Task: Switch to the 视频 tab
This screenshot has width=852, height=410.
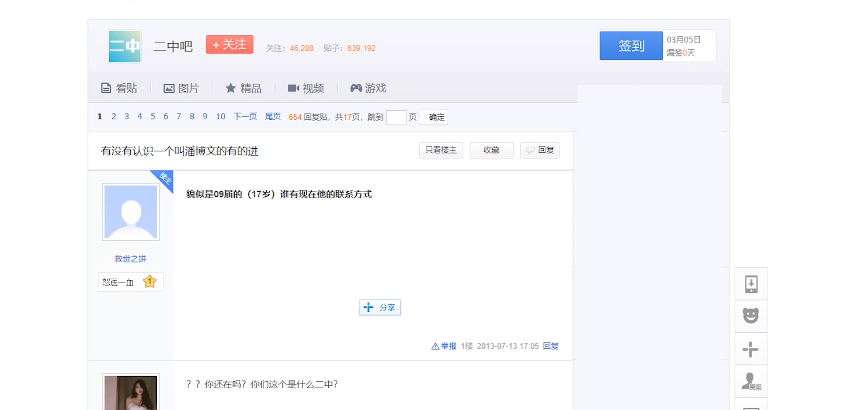Action: (306, 88)
